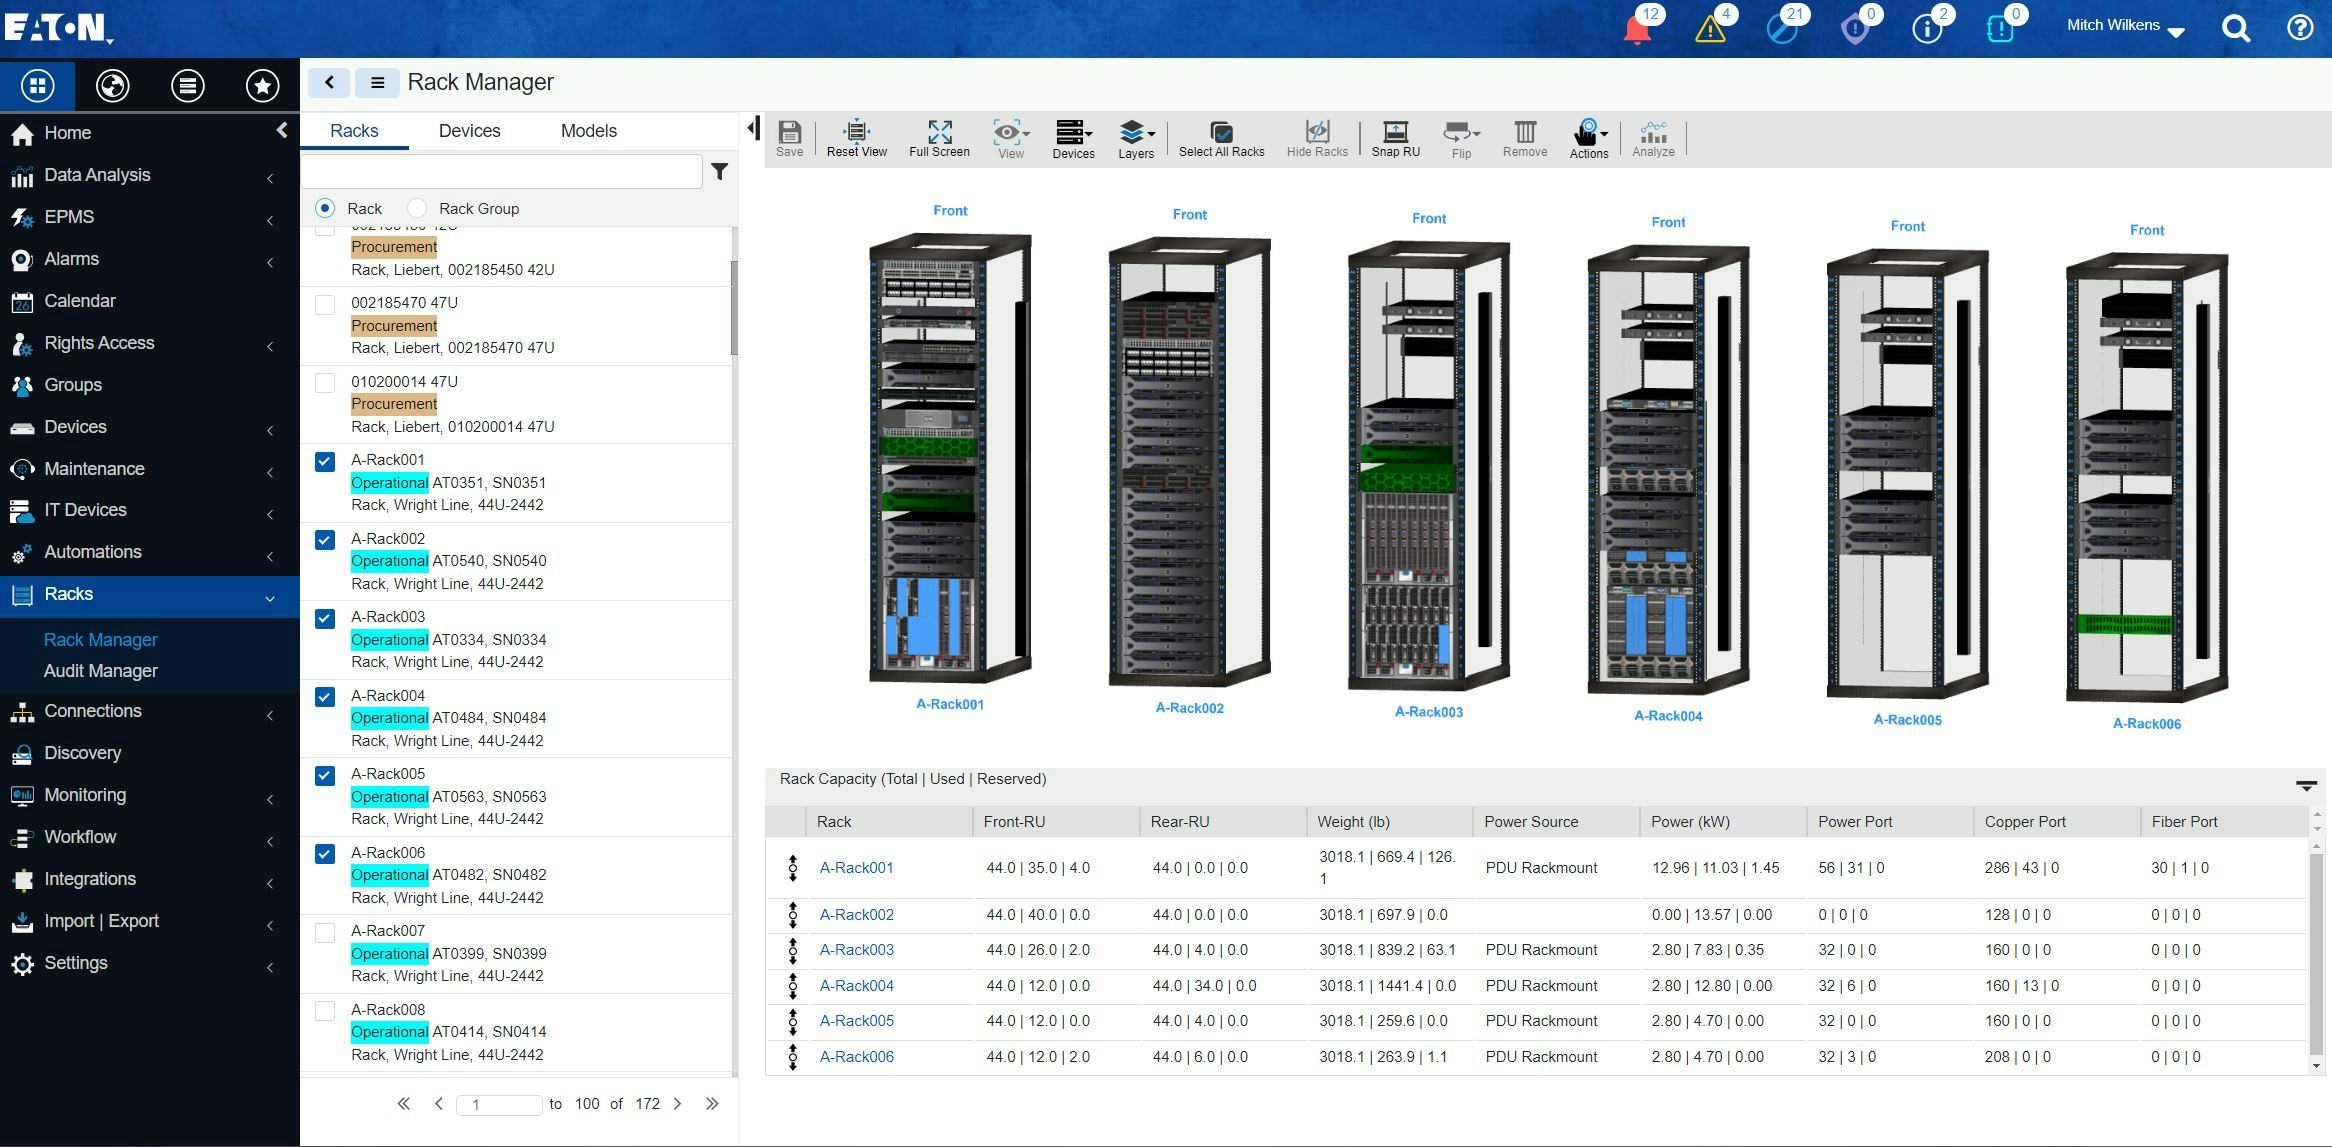This screenshot has width=2332, height=1147.
Task: Open the Layers dropdown menu
Action: [1135, 138]
